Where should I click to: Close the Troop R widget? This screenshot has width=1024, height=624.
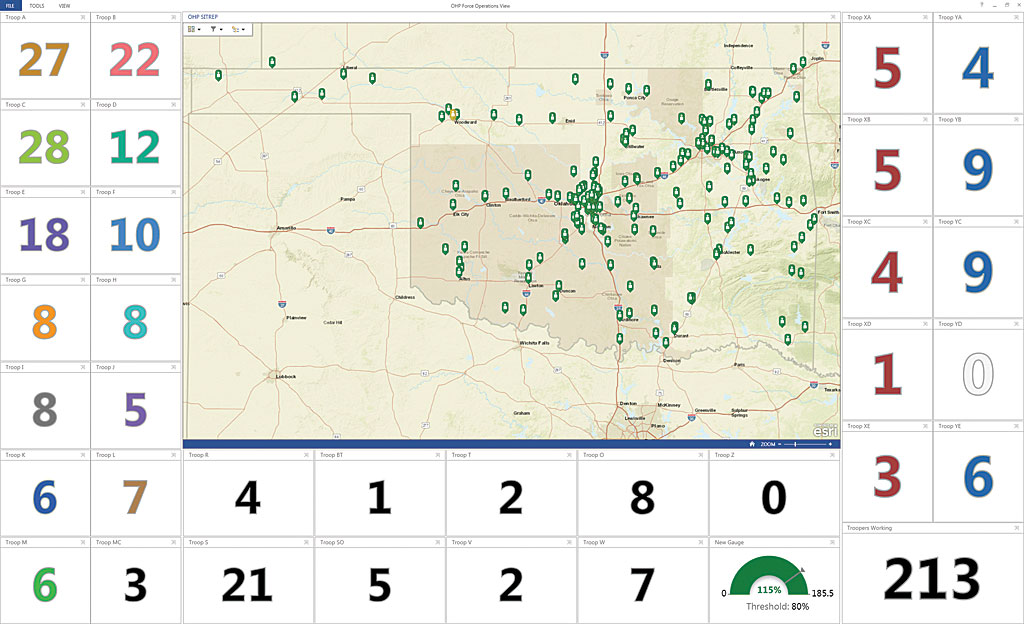[x=306, y=455]
